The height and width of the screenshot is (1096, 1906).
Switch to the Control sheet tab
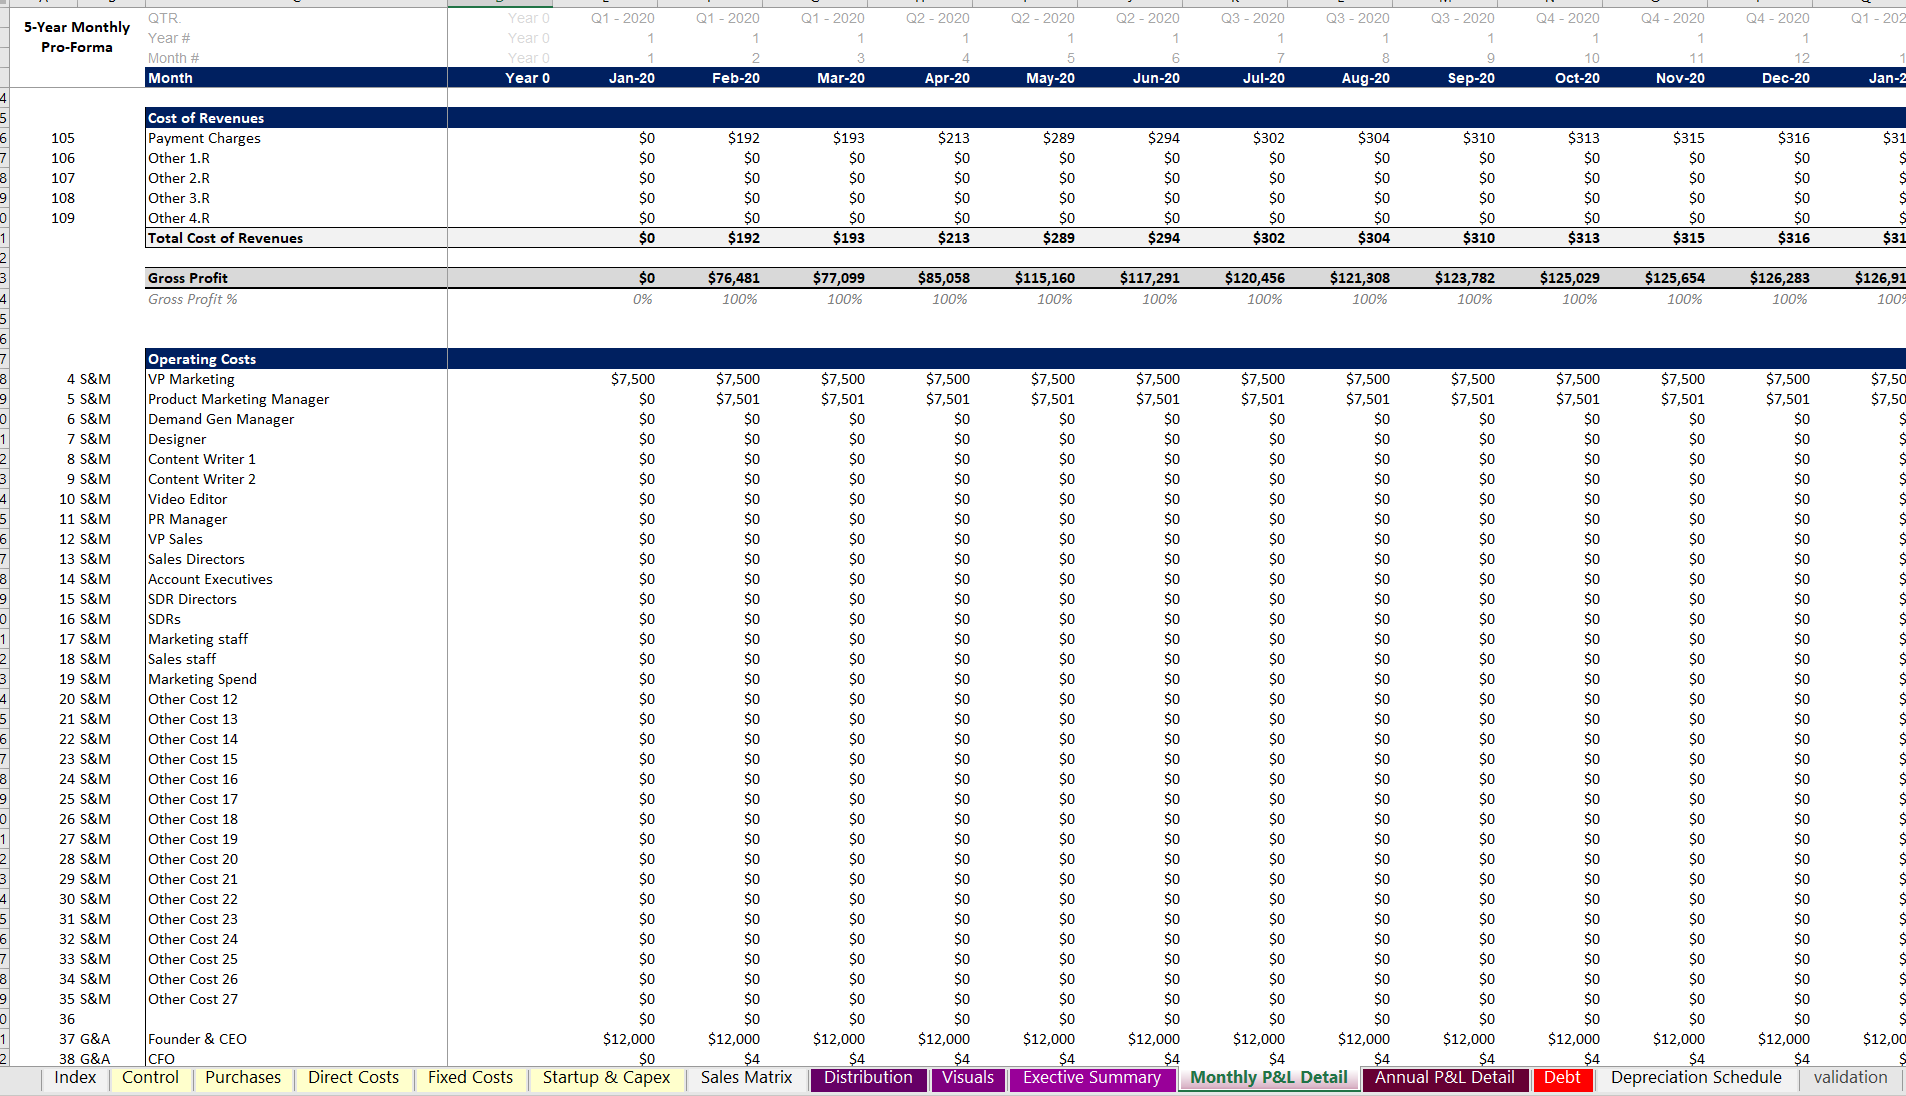click(x=150, y=1078)
